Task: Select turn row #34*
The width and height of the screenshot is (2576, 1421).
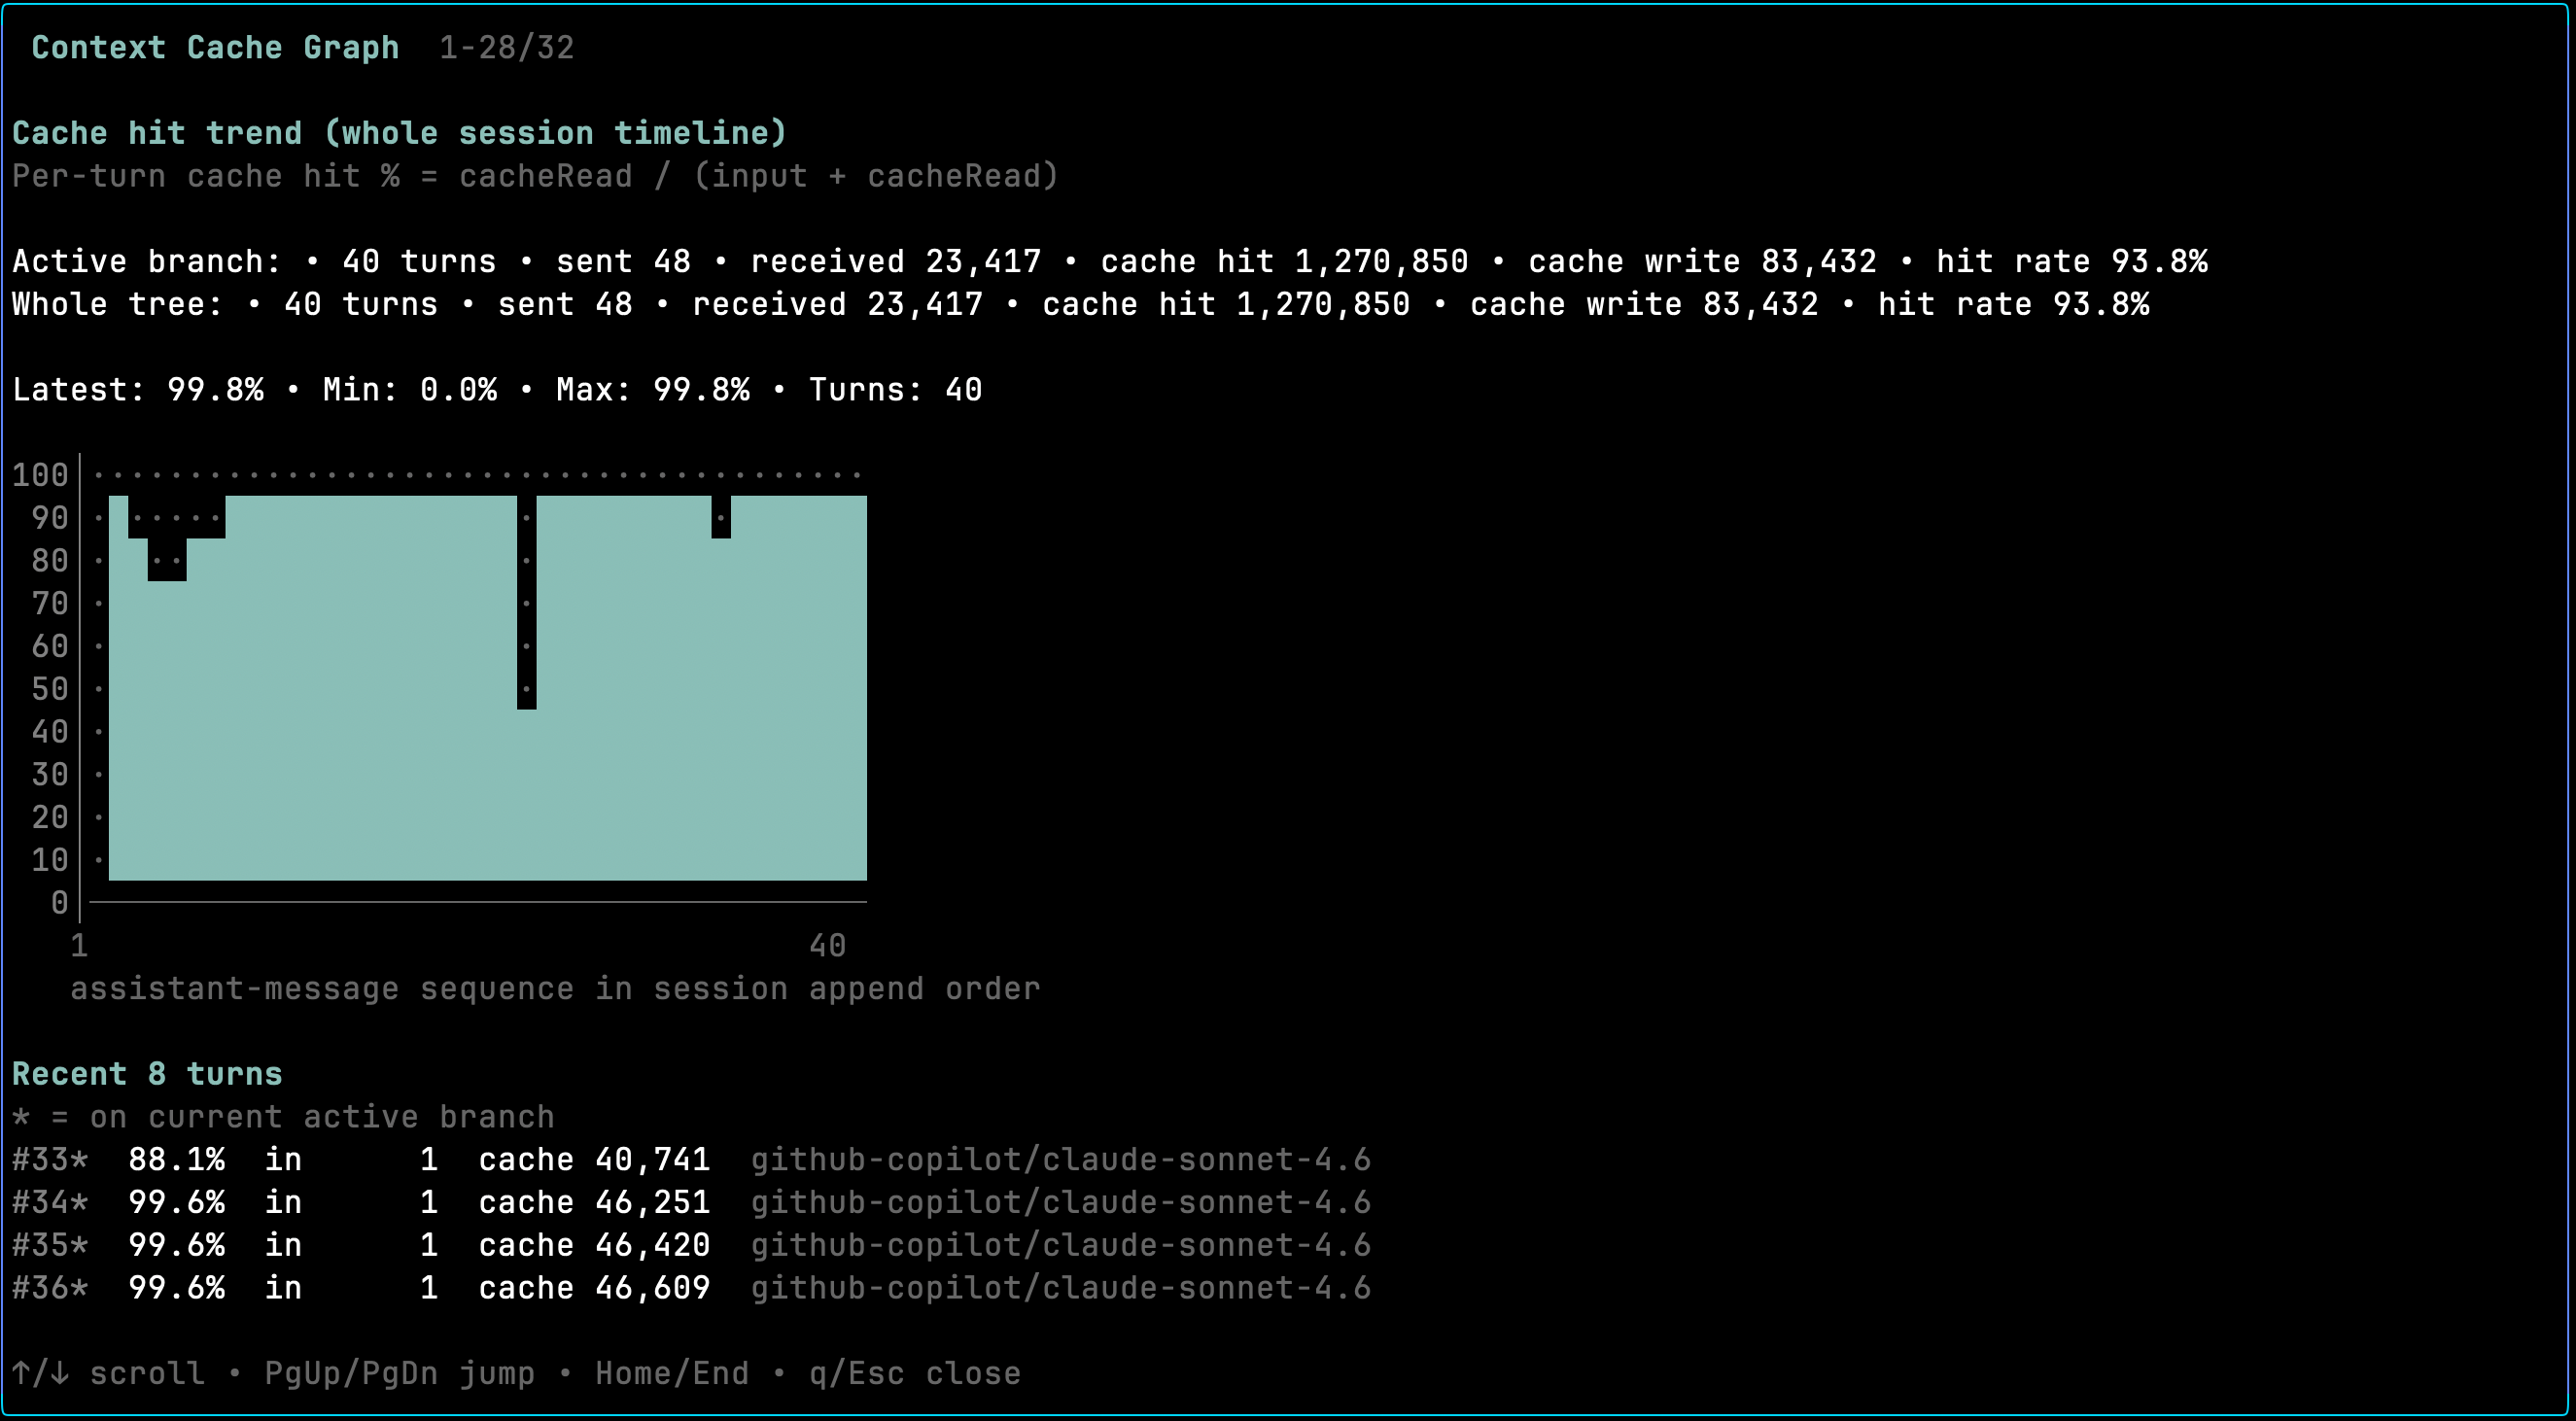Action: (691, 1202)
